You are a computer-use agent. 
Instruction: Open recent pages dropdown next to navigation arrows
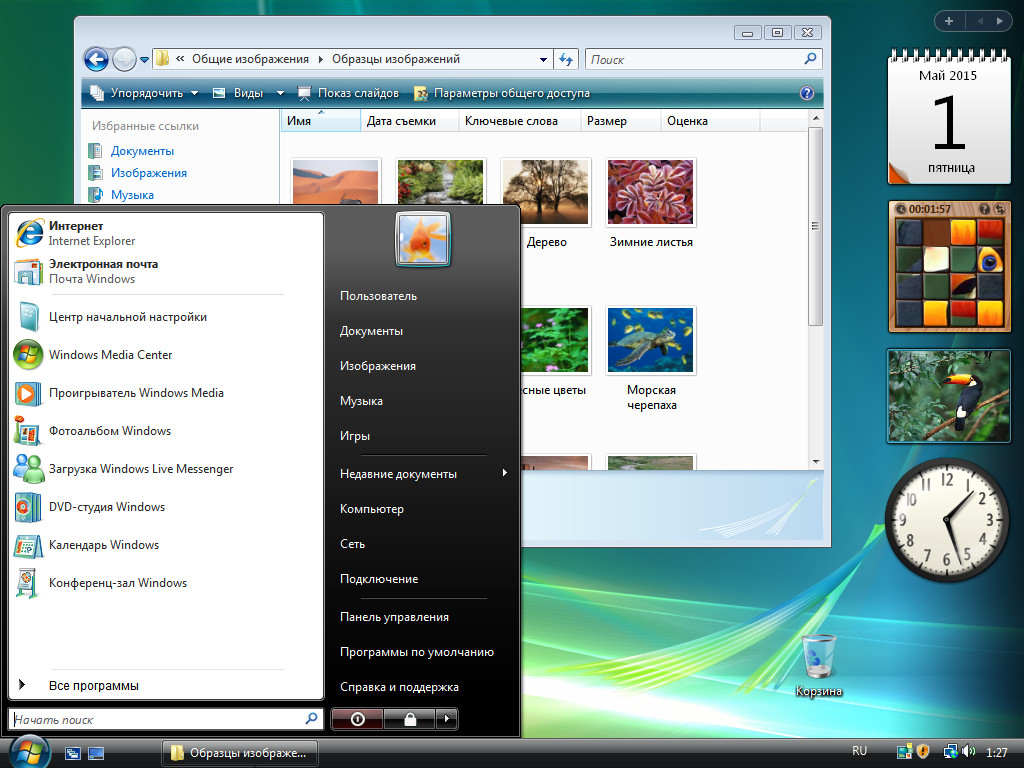144,59
